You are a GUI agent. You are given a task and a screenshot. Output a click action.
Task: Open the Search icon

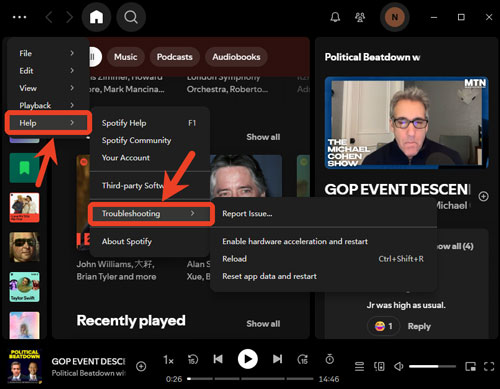(131, 17)
